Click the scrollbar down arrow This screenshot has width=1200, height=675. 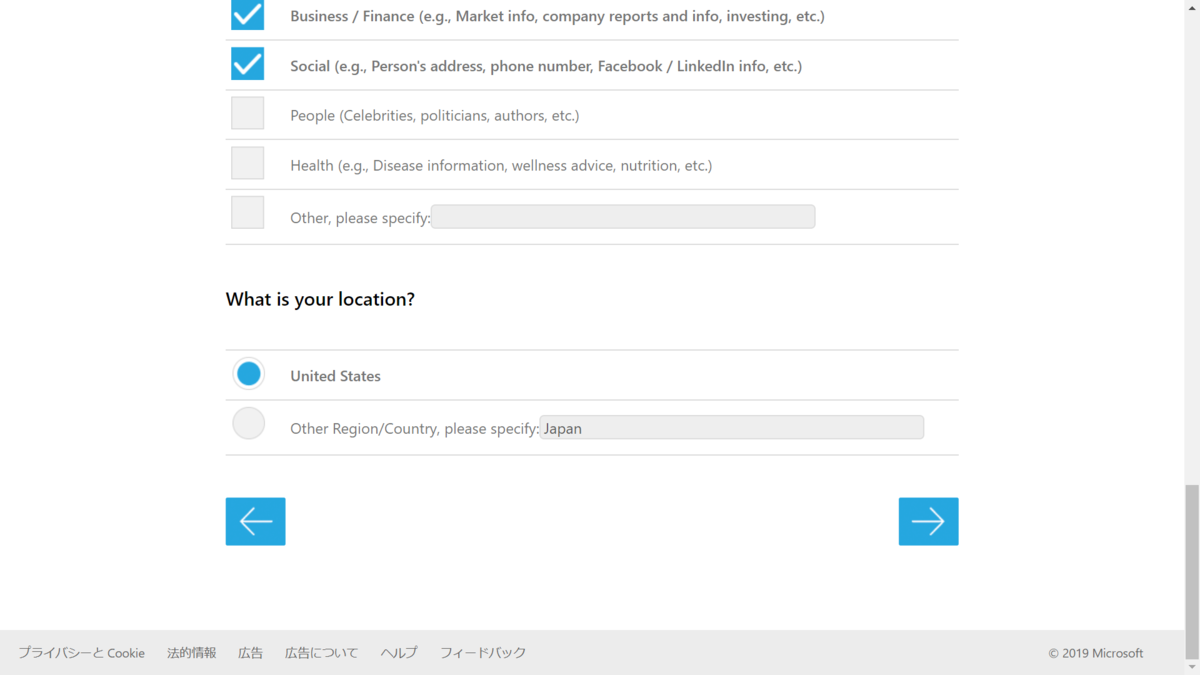click(x=1192, y=666)
